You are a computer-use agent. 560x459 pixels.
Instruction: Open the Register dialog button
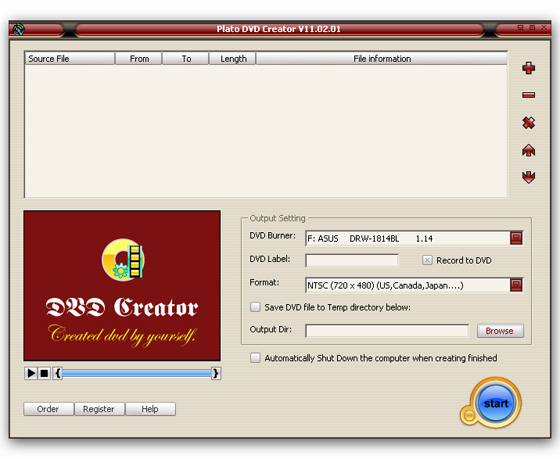click(x=99, y=409)
